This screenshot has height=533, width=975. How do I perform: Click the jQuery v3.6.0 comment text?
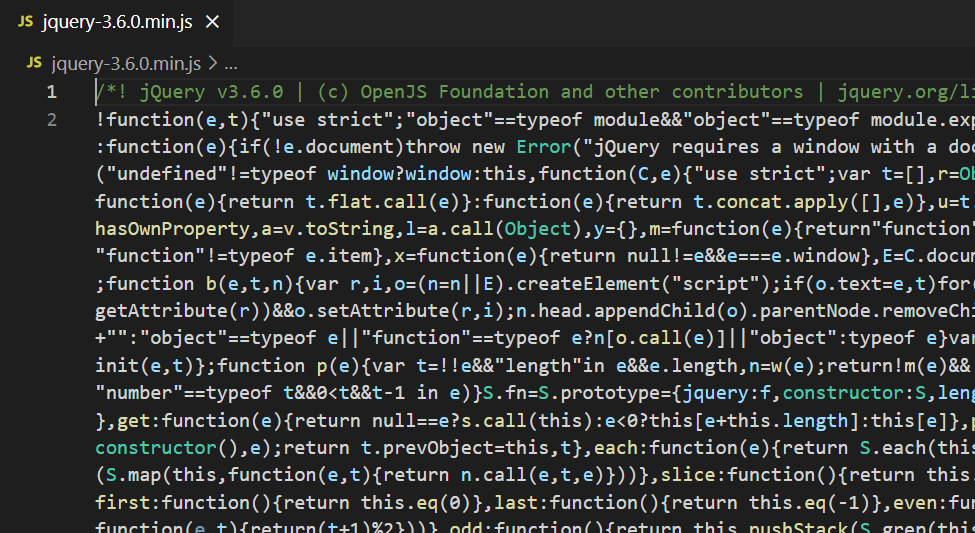[211, 92]
